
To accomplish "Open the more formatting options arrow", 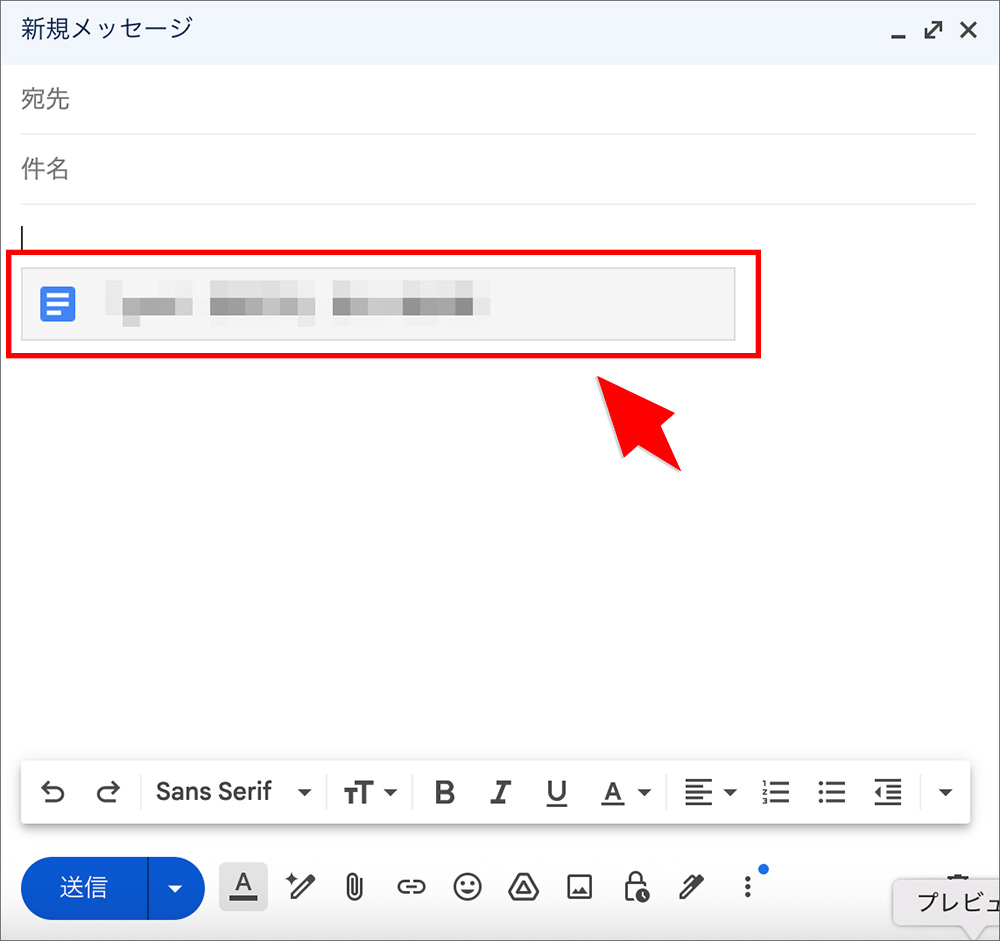I will (x=944, y=791).
